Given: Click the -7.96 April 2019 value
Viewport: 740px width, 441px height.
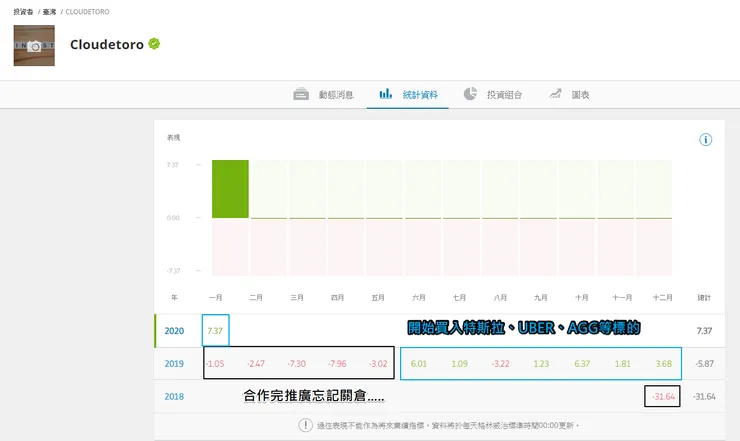Looking at the screenshot, I should [337, 364].
